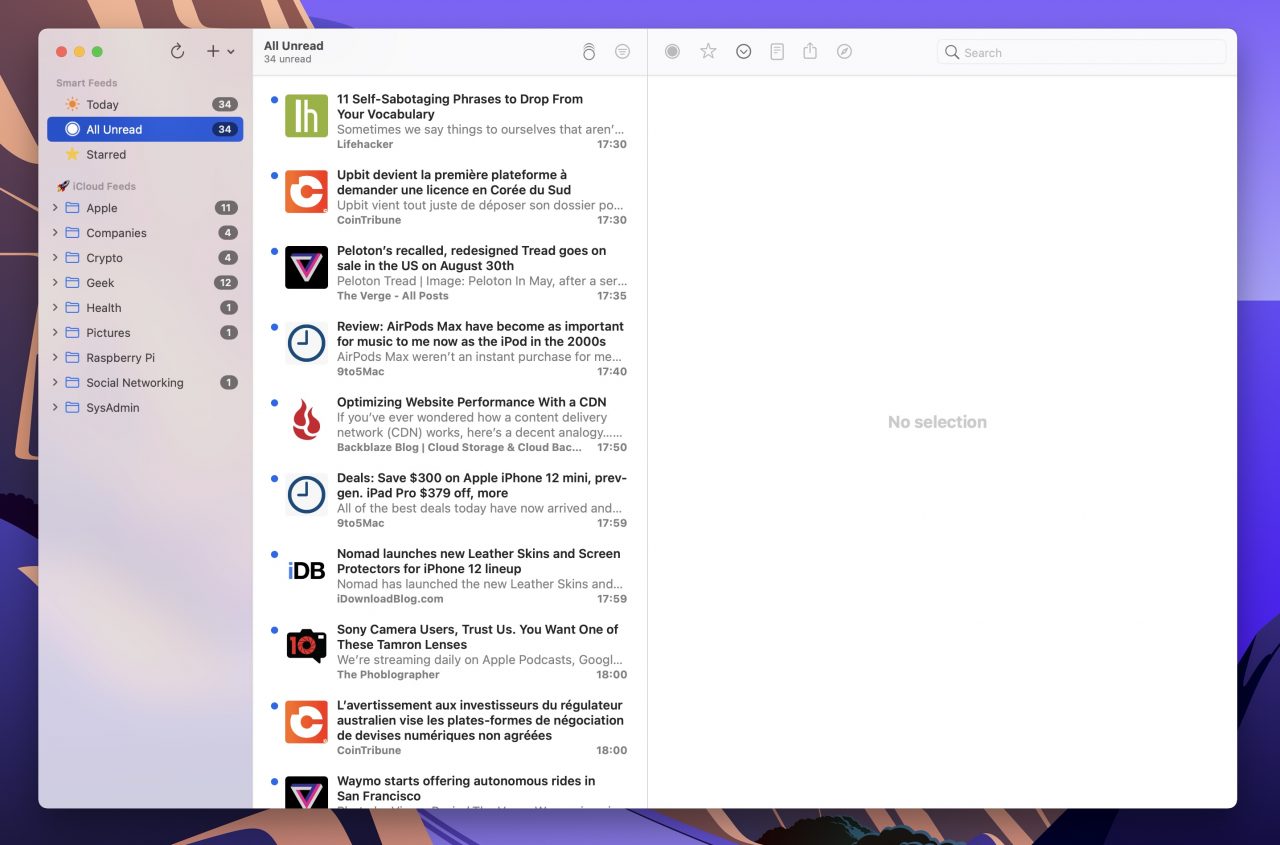
Task: Click CoinTribune icon on L'avertissement article
Action: (x=306, y=722)
